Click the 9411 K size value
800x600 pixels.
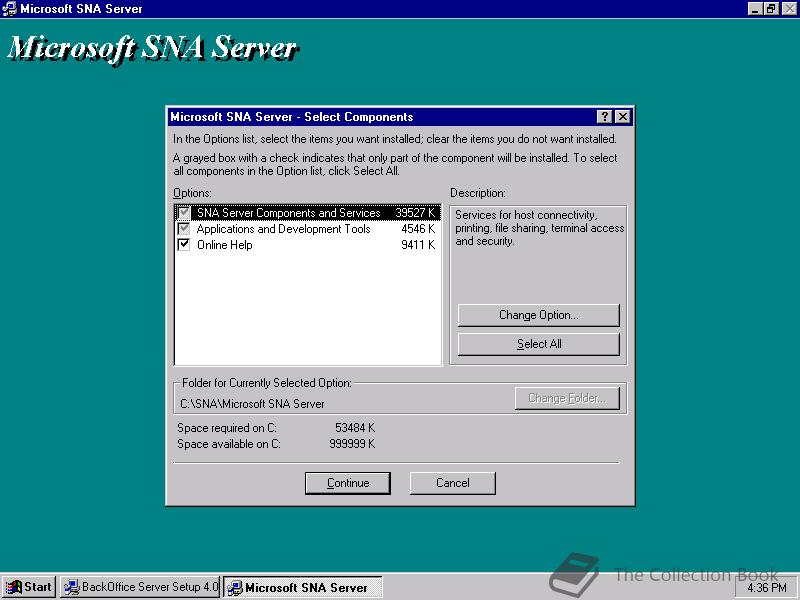(418, 244)
